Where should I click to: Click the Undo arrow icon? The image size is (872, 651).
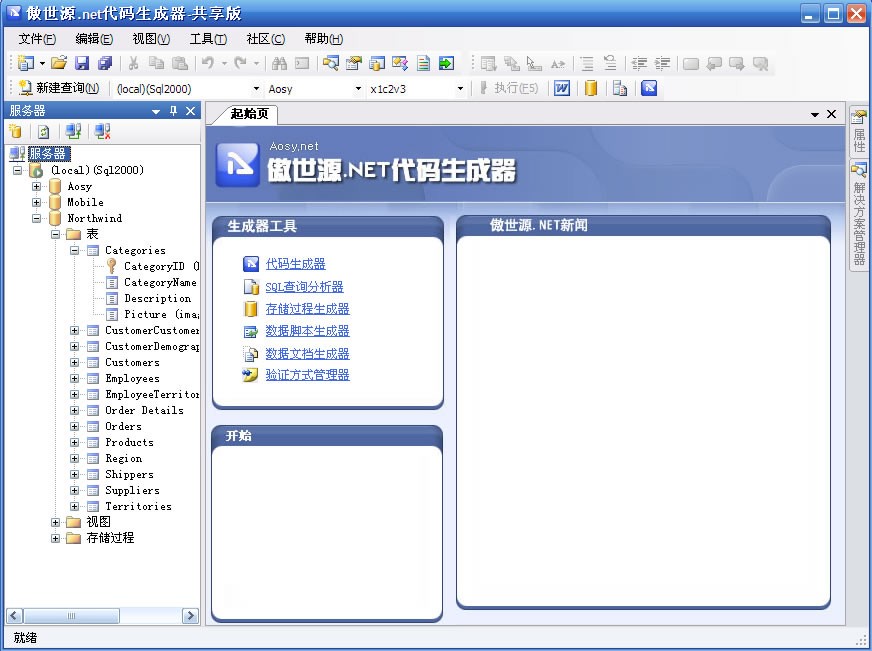(x=208, y=63)
